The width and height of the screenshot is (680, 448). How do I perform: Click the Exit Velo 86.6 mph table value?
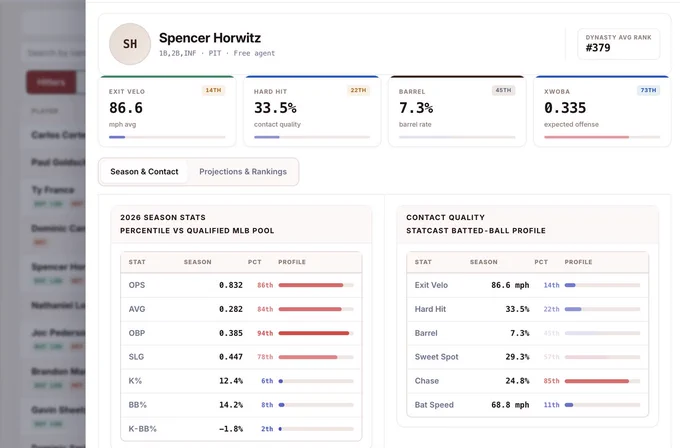(x=510, y=285)
